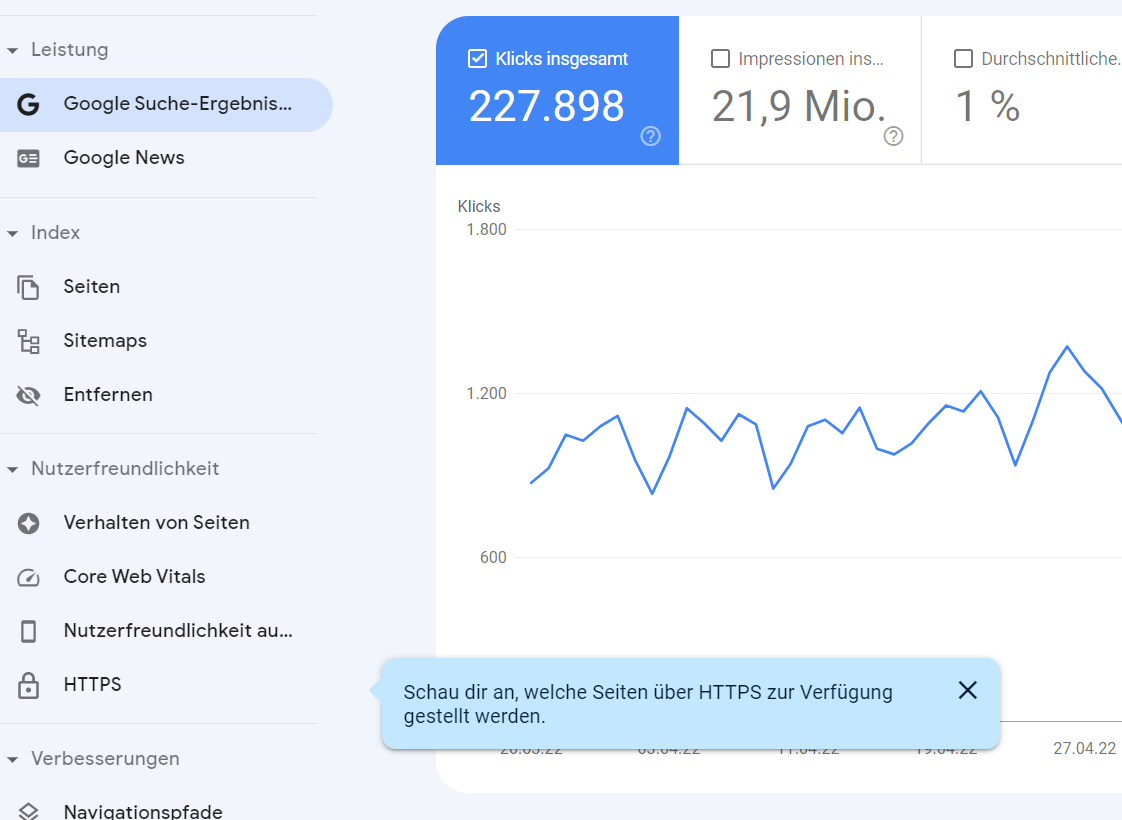Collapse the Nutzerfreundlichkeit section
Image resolution: width=1122 pixels, height=820 pixels.
point(12,468)
